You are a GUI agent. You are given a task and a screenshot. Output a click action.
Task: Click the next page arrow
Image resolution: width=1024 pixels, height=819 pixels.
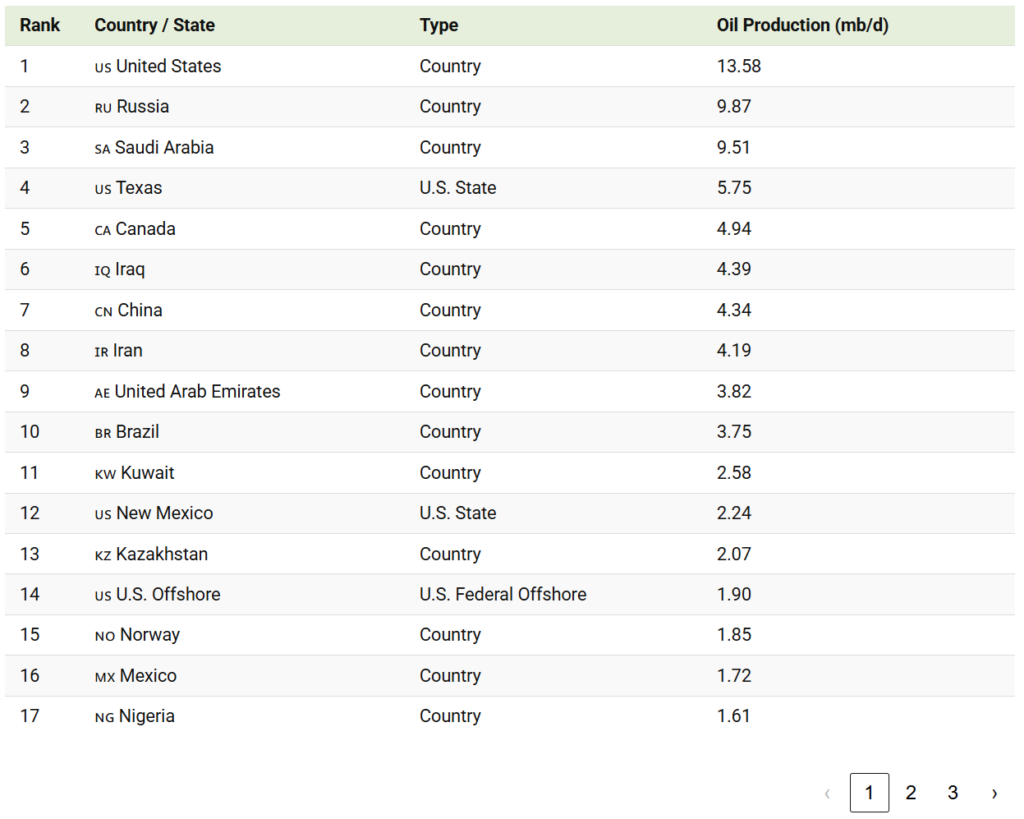point(994,793)
